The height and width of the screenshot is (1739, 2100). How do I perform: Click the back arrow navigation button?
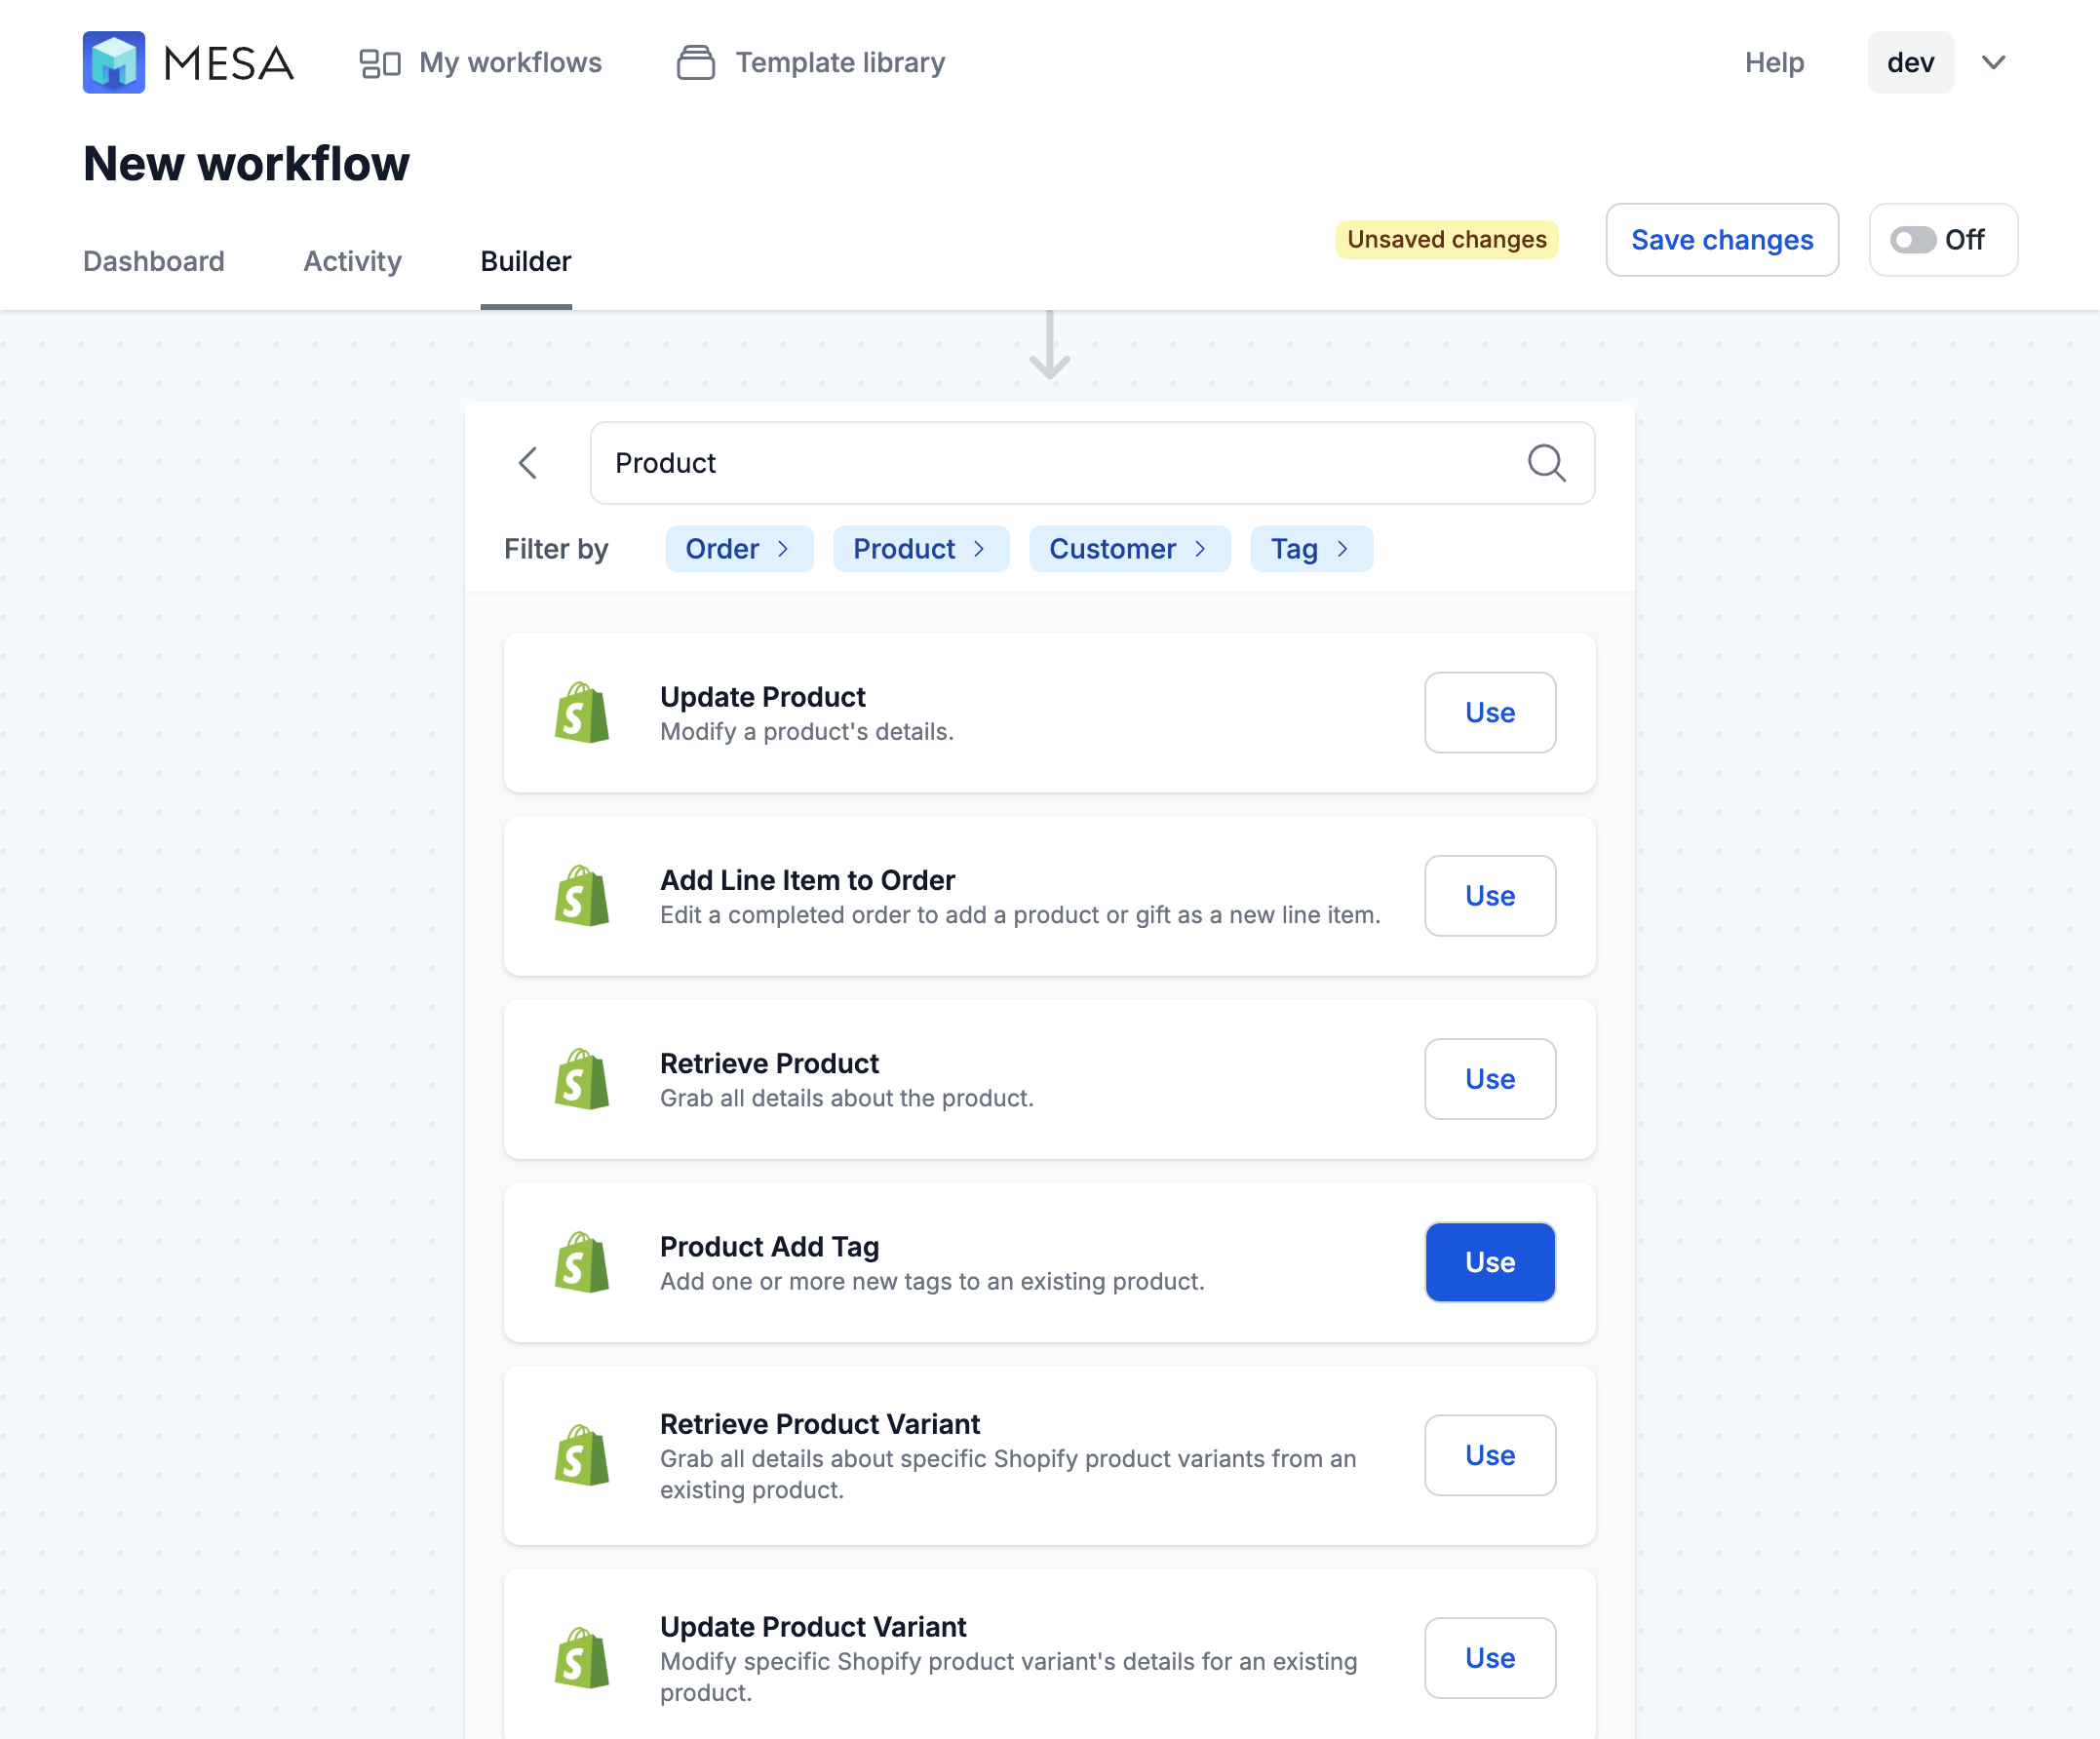pyautogui.click(x=530, y=462)
